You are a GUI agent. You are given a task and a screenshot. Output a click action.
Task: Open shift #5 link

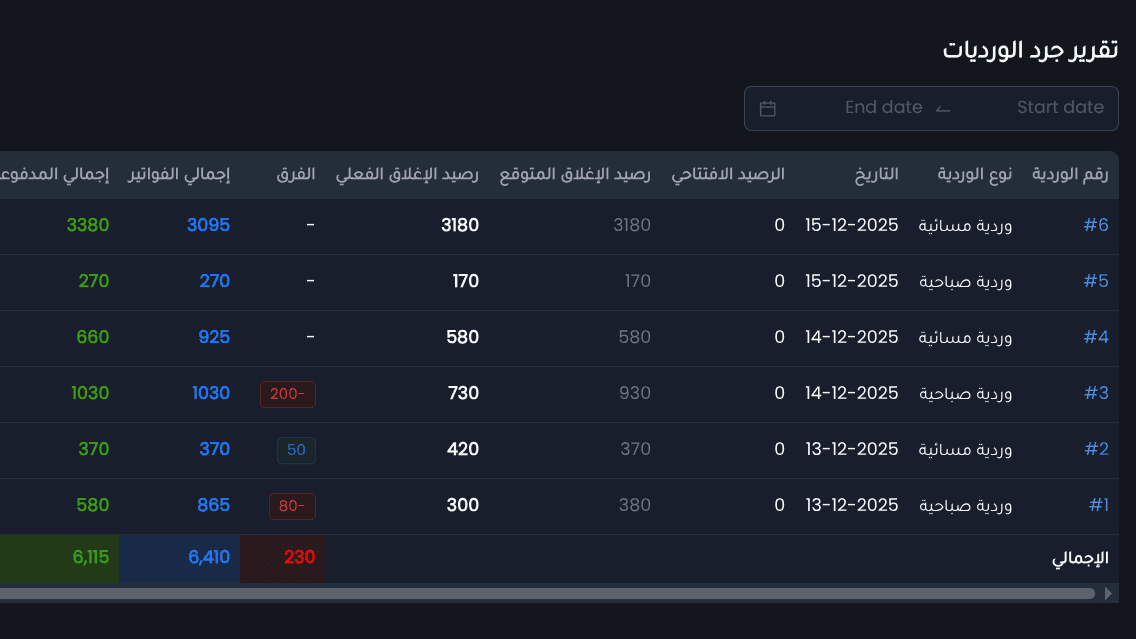[x=1095, y=281]
